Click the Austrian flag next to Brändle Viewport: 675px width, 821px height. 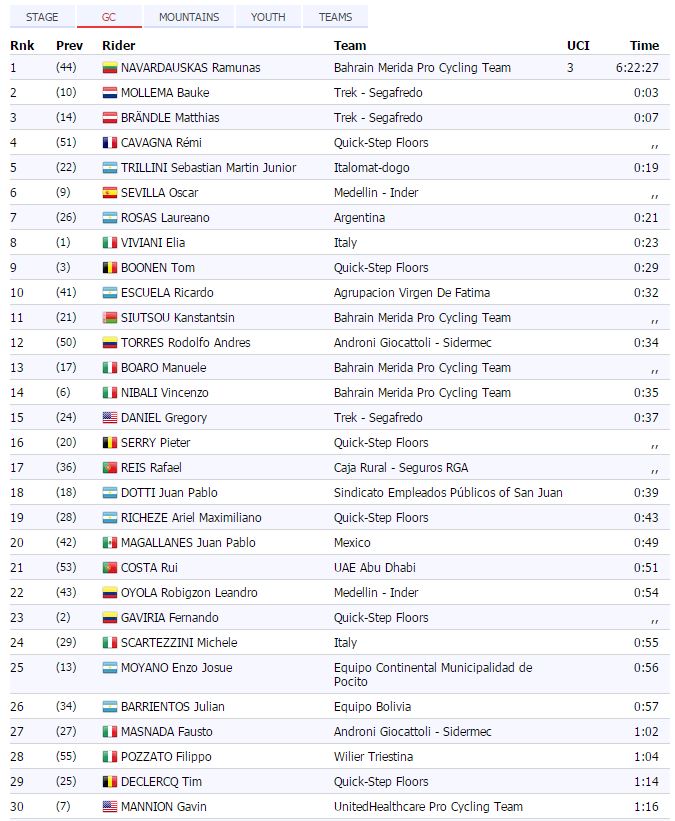[x=110, y=118]
